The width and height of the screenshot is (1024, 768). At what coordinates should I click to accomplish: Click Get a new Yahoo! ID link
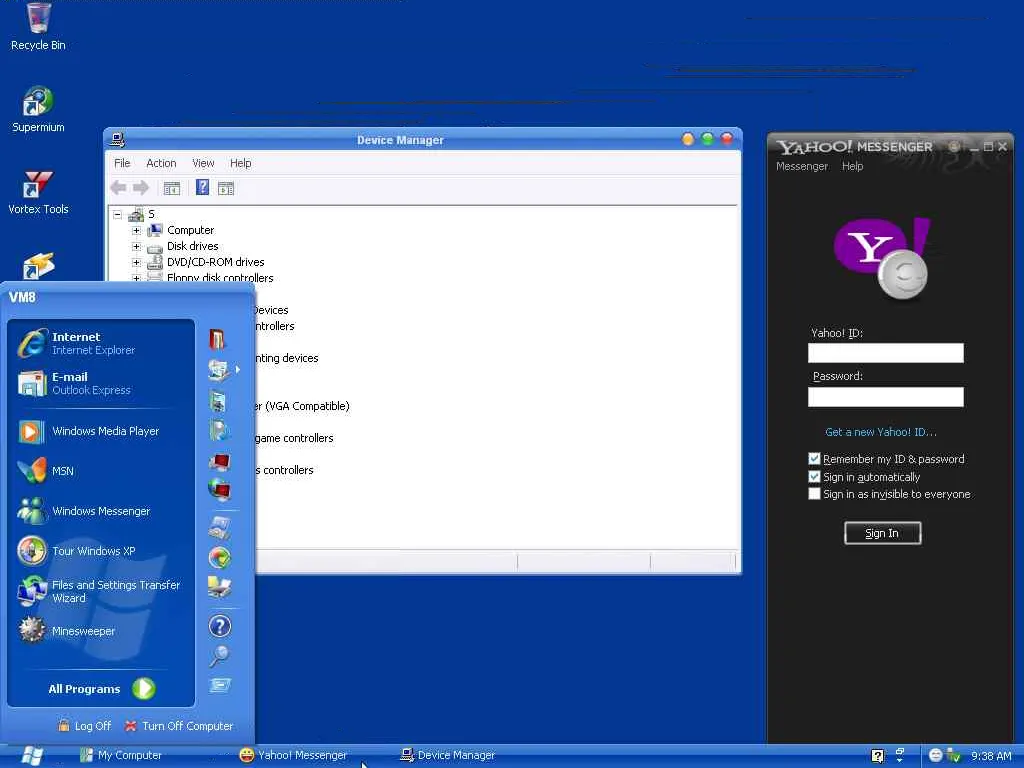tap(881, 432)
